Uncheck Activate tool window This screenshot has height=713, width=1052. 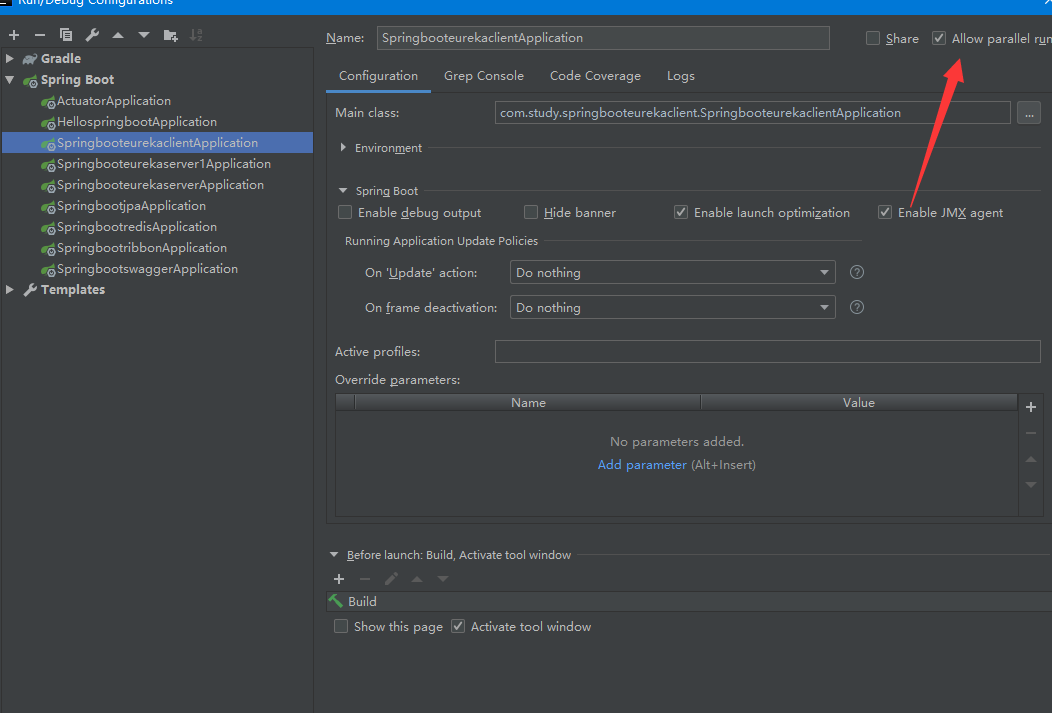point(458,626)
